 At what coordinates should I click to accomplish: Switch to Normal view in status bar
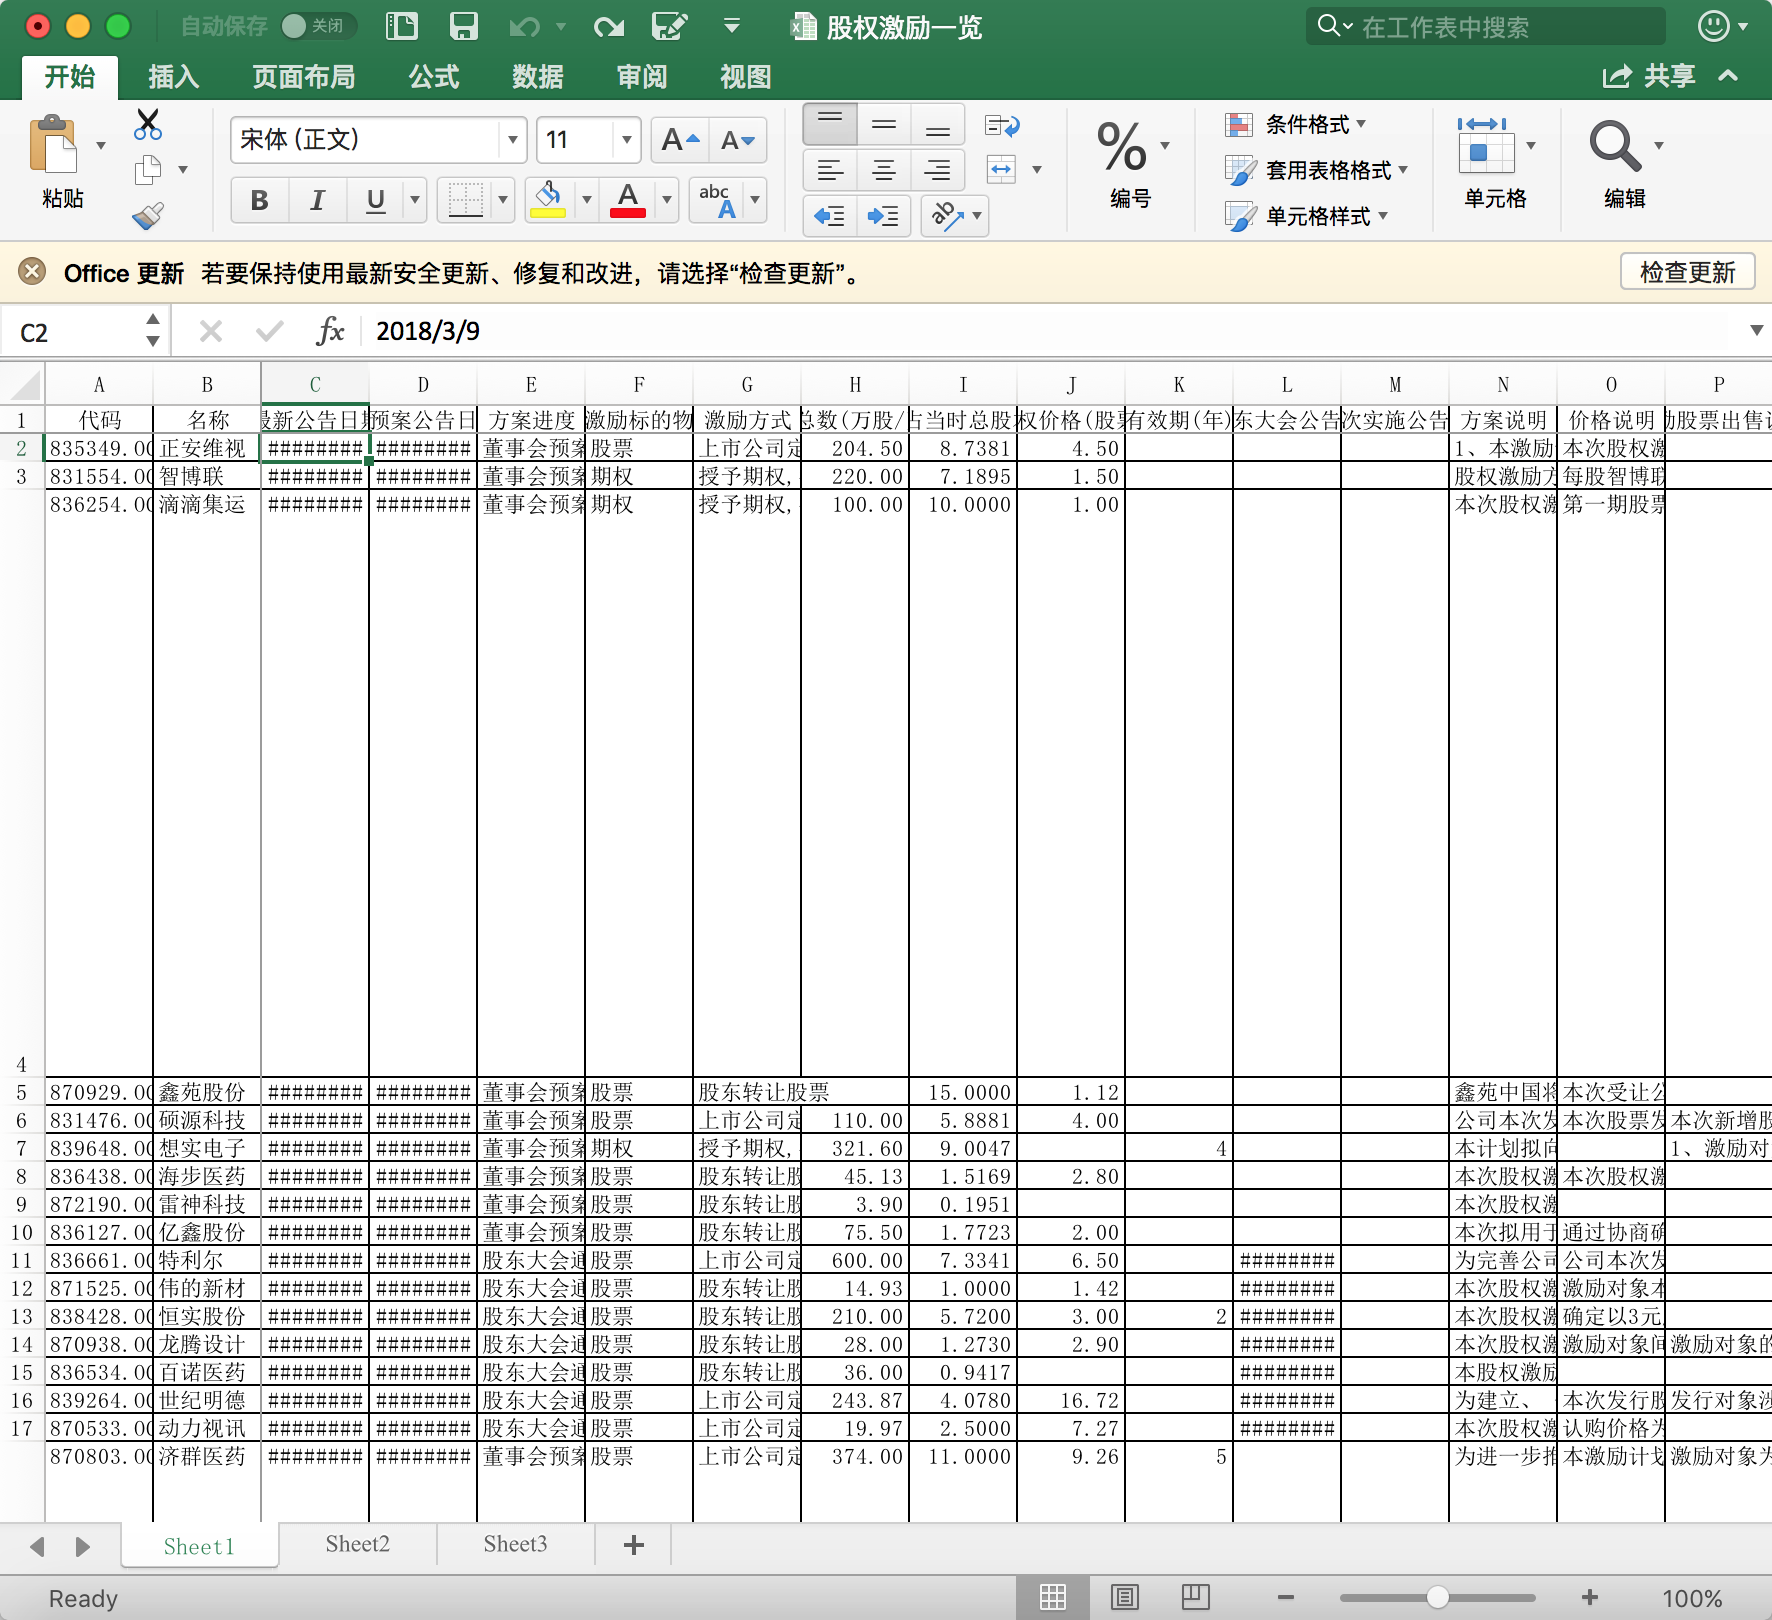pos(1053,1597)
